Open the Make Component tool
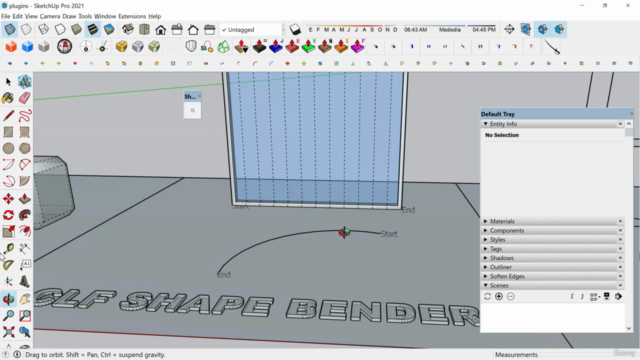The width and height of the screenshot is (640, 360). pyautogui.click(x=24, y=82)
